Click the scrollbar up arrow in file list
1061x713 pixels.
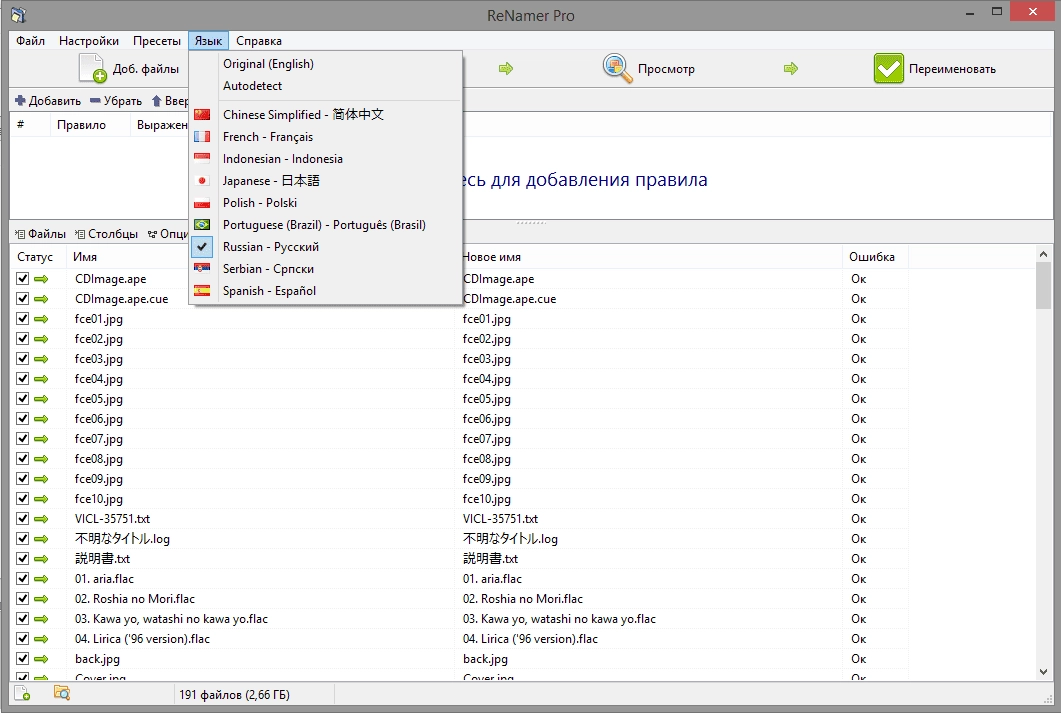(x=1043, y=254)
